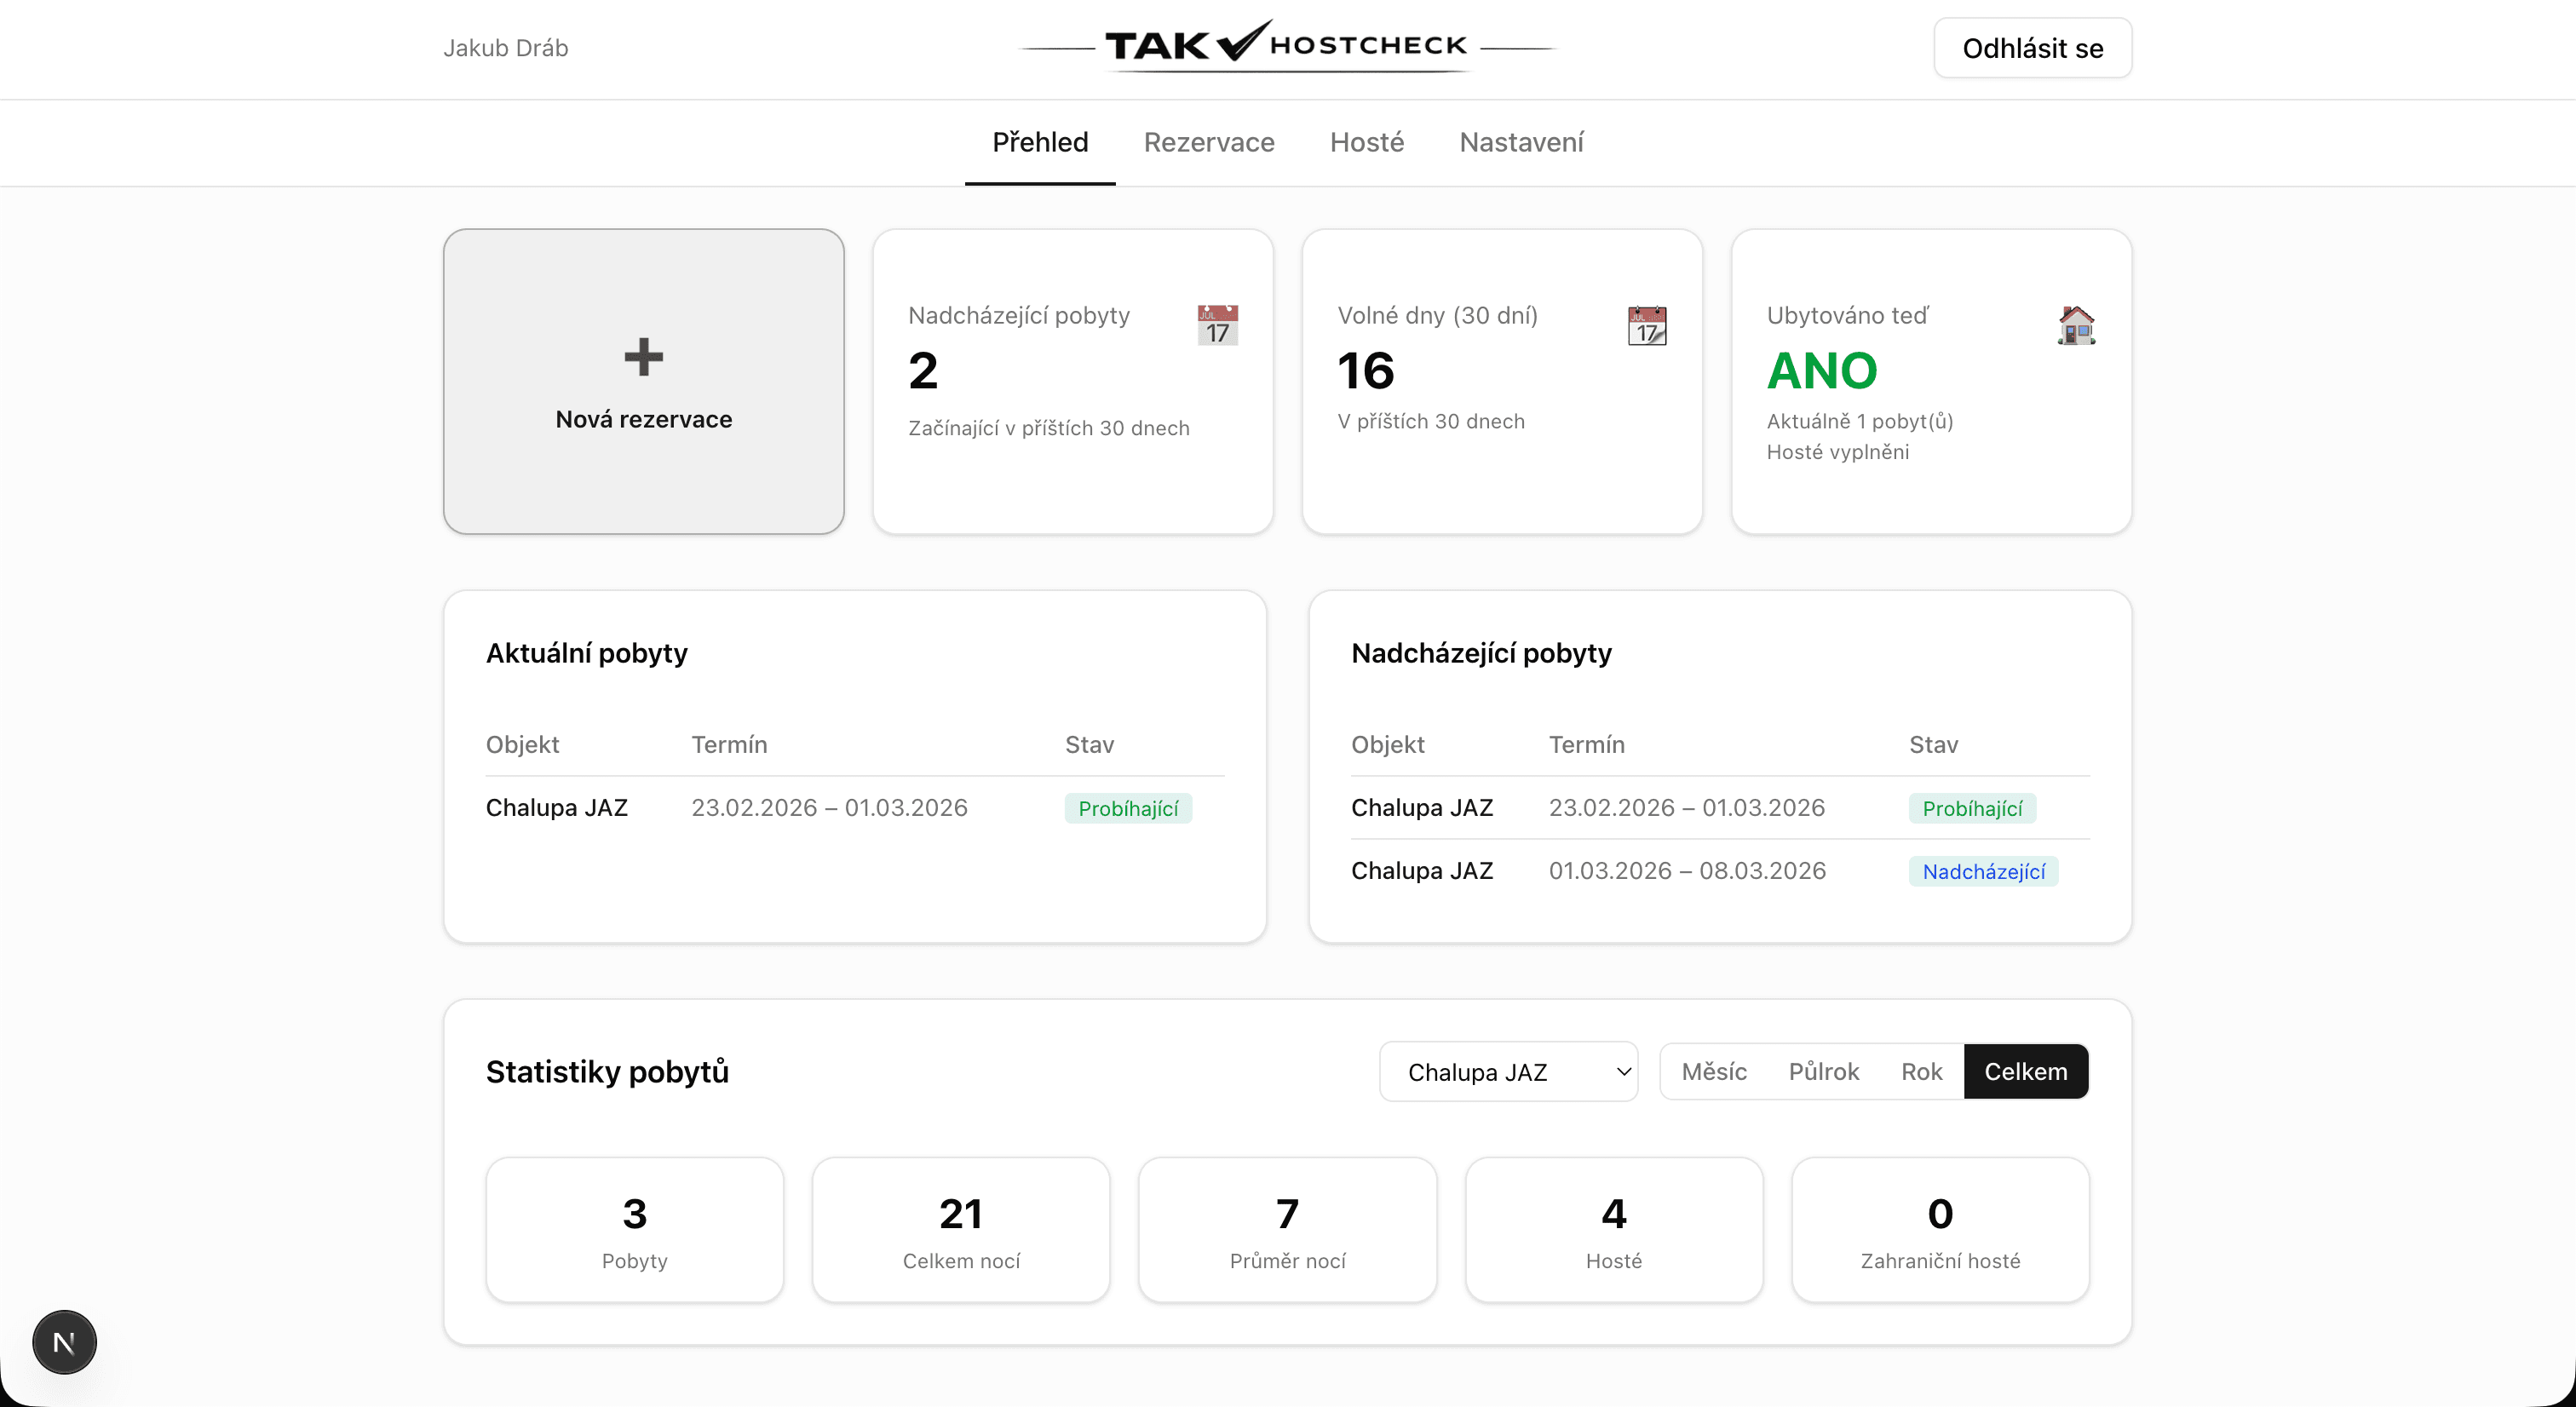This screenshot has width=2576, height=1407.
Task: Click the calendar icon in Nadcházející pobyty card
Action: pos(1217,325)
